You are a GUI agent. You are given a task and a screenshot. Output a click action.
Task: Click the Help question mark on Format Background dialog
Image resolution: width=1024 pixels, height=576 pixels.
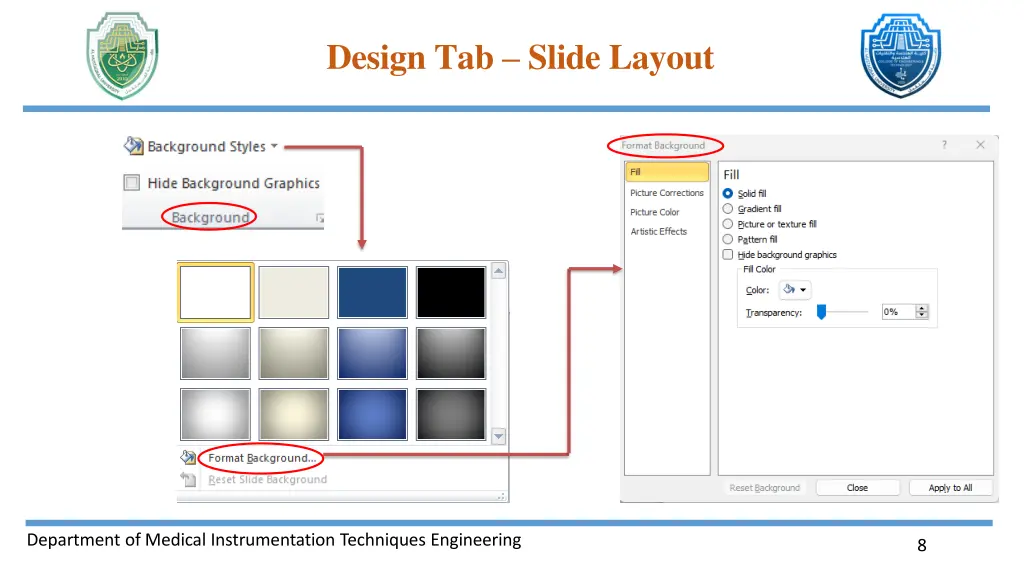(943, 145)
